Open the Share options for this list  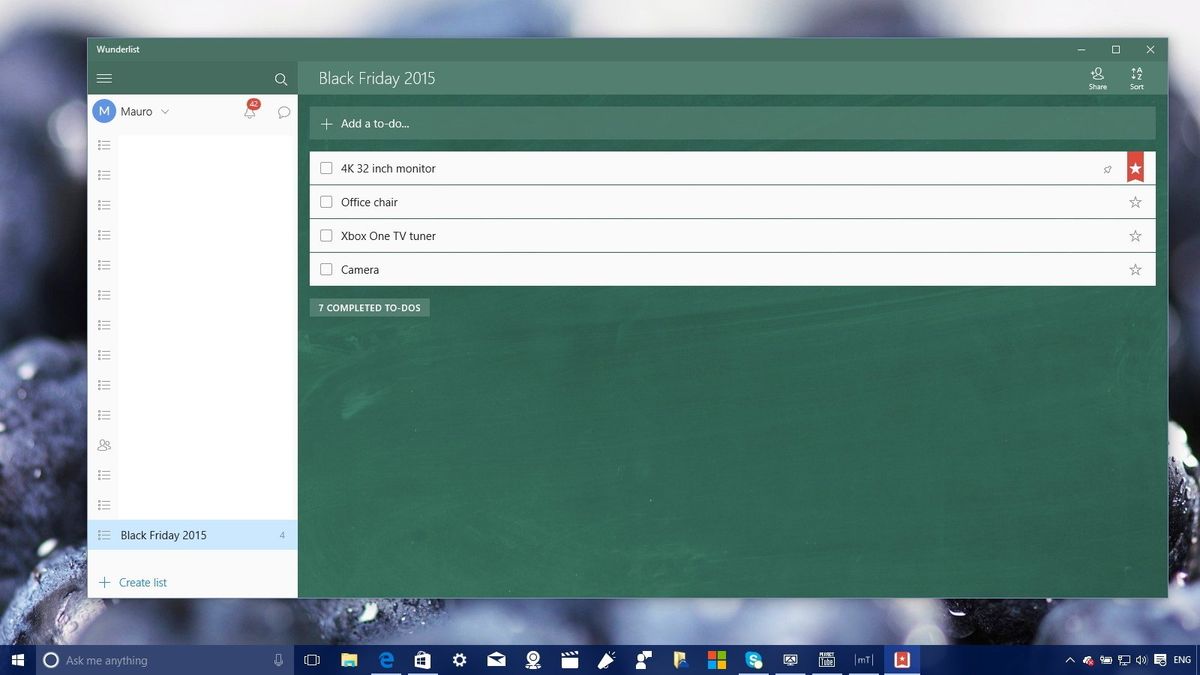tap(1097, 76)
